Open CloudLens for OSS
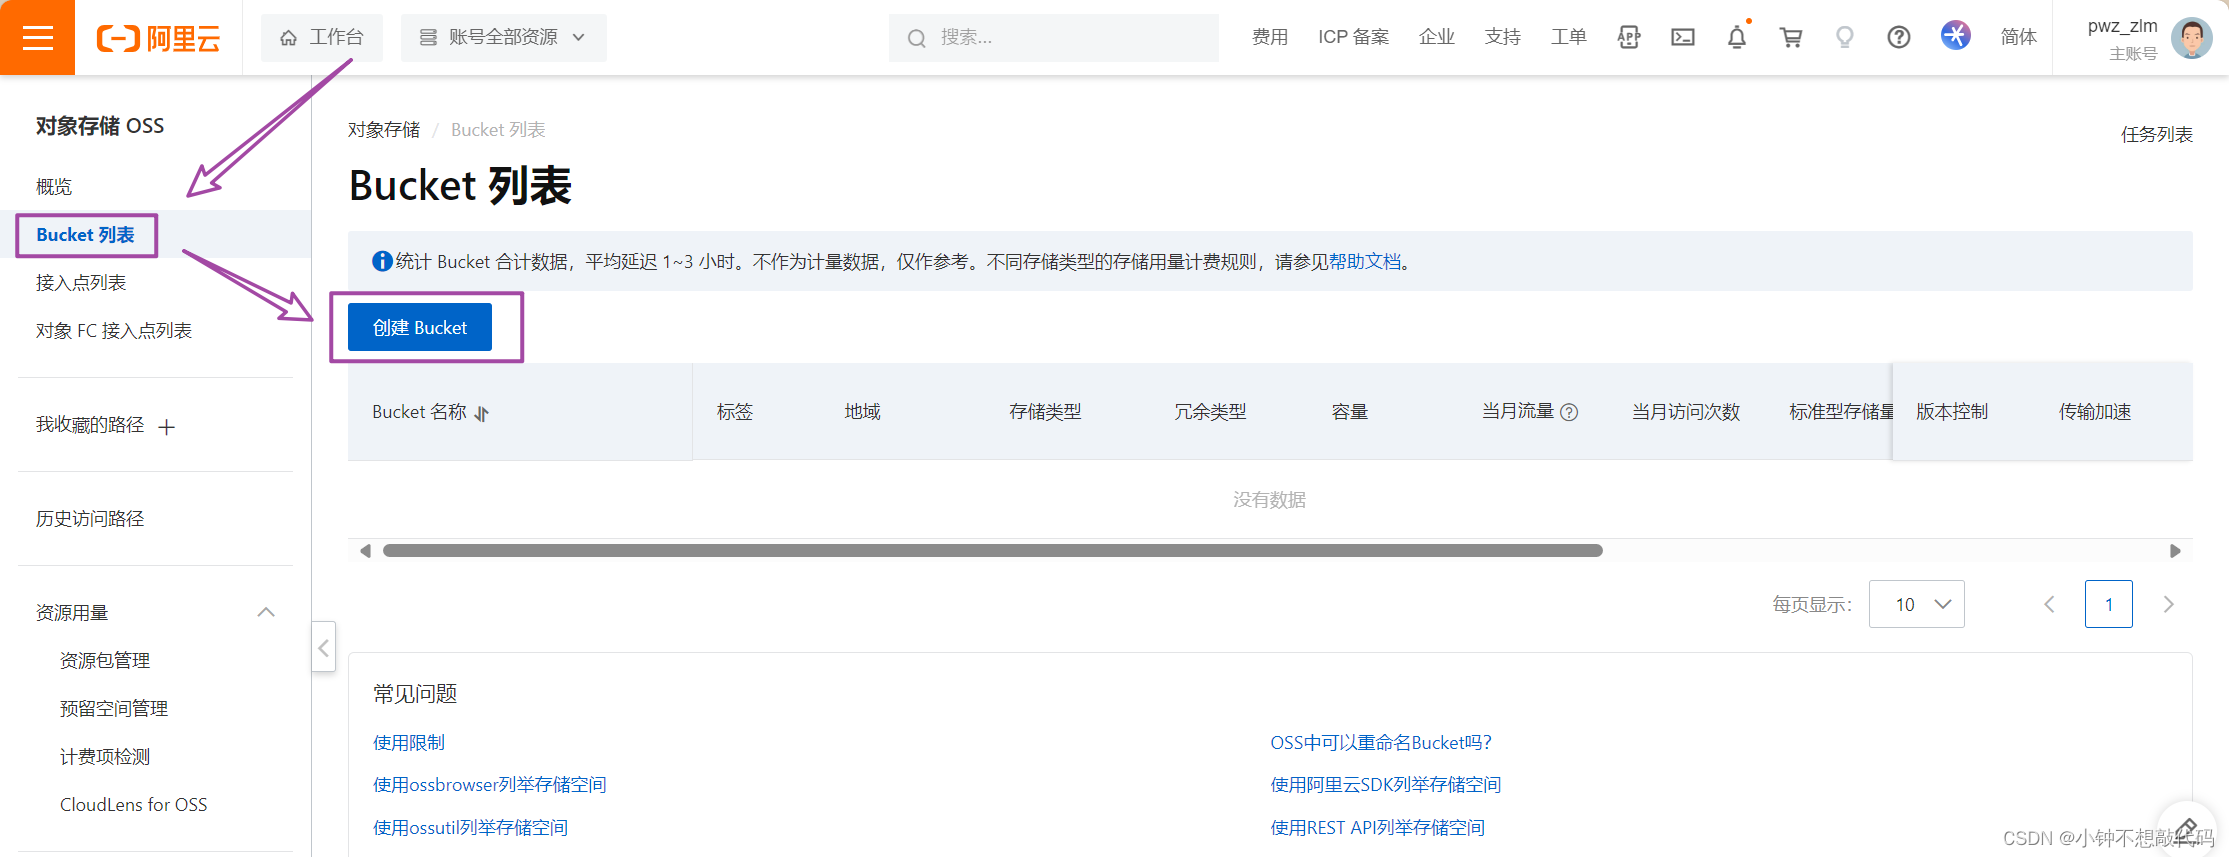Viewport: 2229px width, 857px height. pyautogui.click(x=134, y=805)
